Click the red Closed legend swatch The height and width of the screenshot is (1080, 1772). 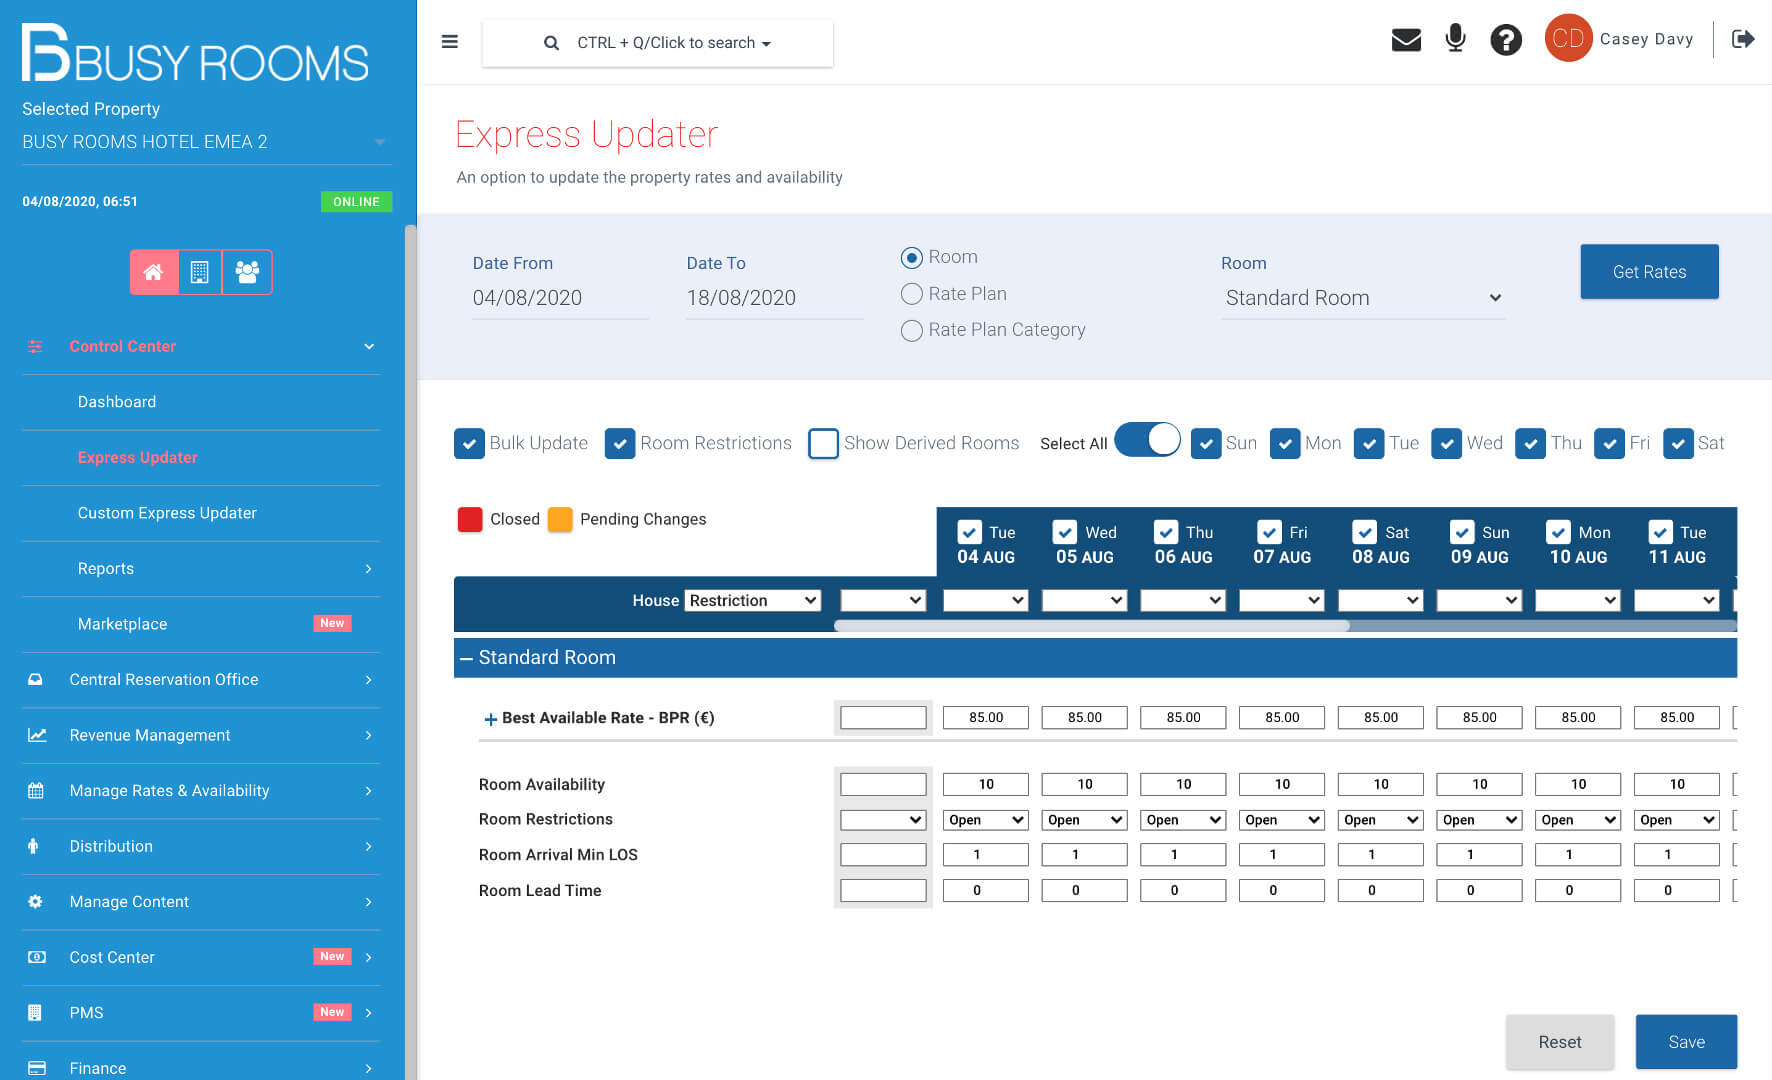click(x=470, y=519)
